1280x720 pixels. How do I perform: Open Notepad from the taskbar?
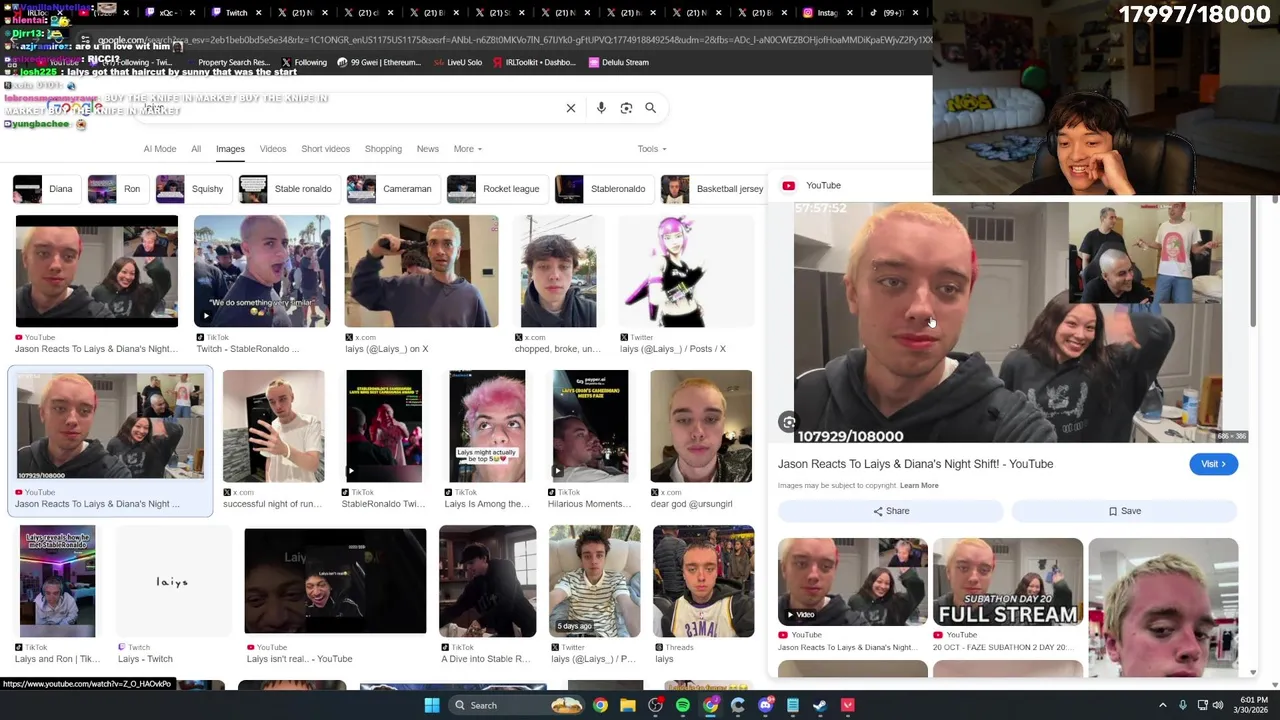pos(793,705)
